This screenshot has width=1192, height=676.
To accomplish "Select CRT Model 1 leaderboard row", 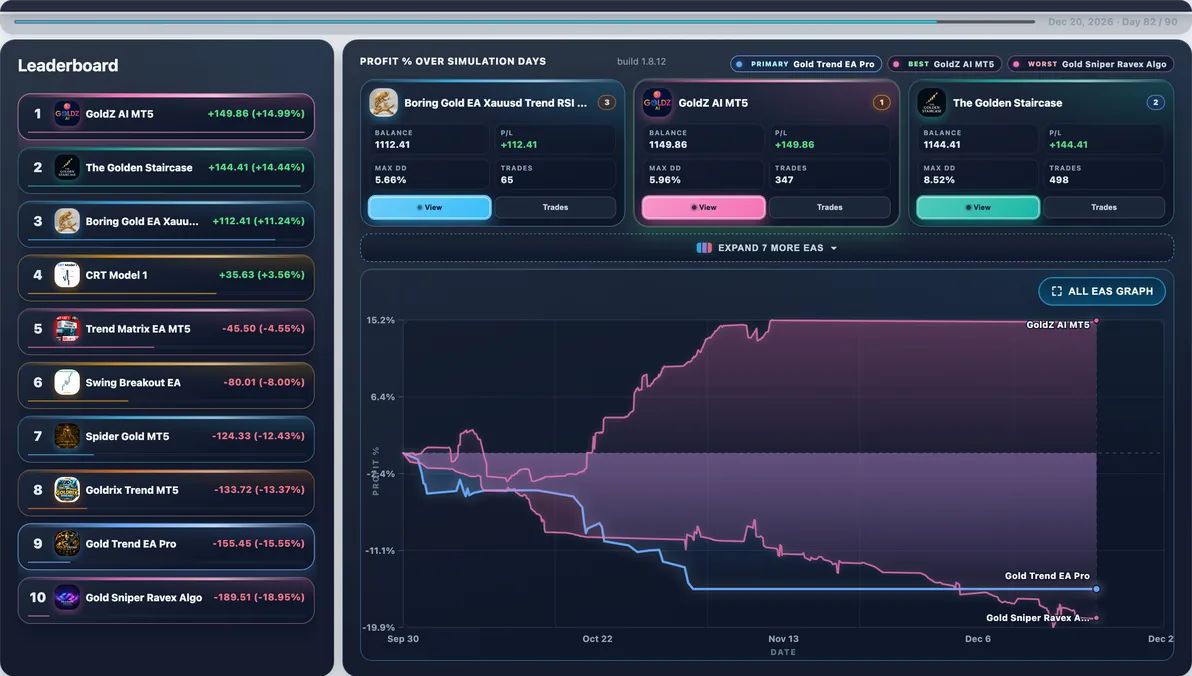I will coord(166,278).
